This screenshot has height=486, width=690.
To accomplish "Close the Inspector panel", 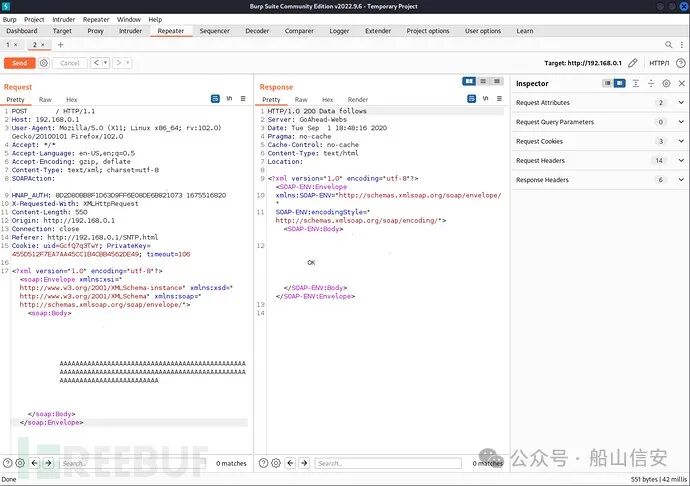I will [682, 83].
